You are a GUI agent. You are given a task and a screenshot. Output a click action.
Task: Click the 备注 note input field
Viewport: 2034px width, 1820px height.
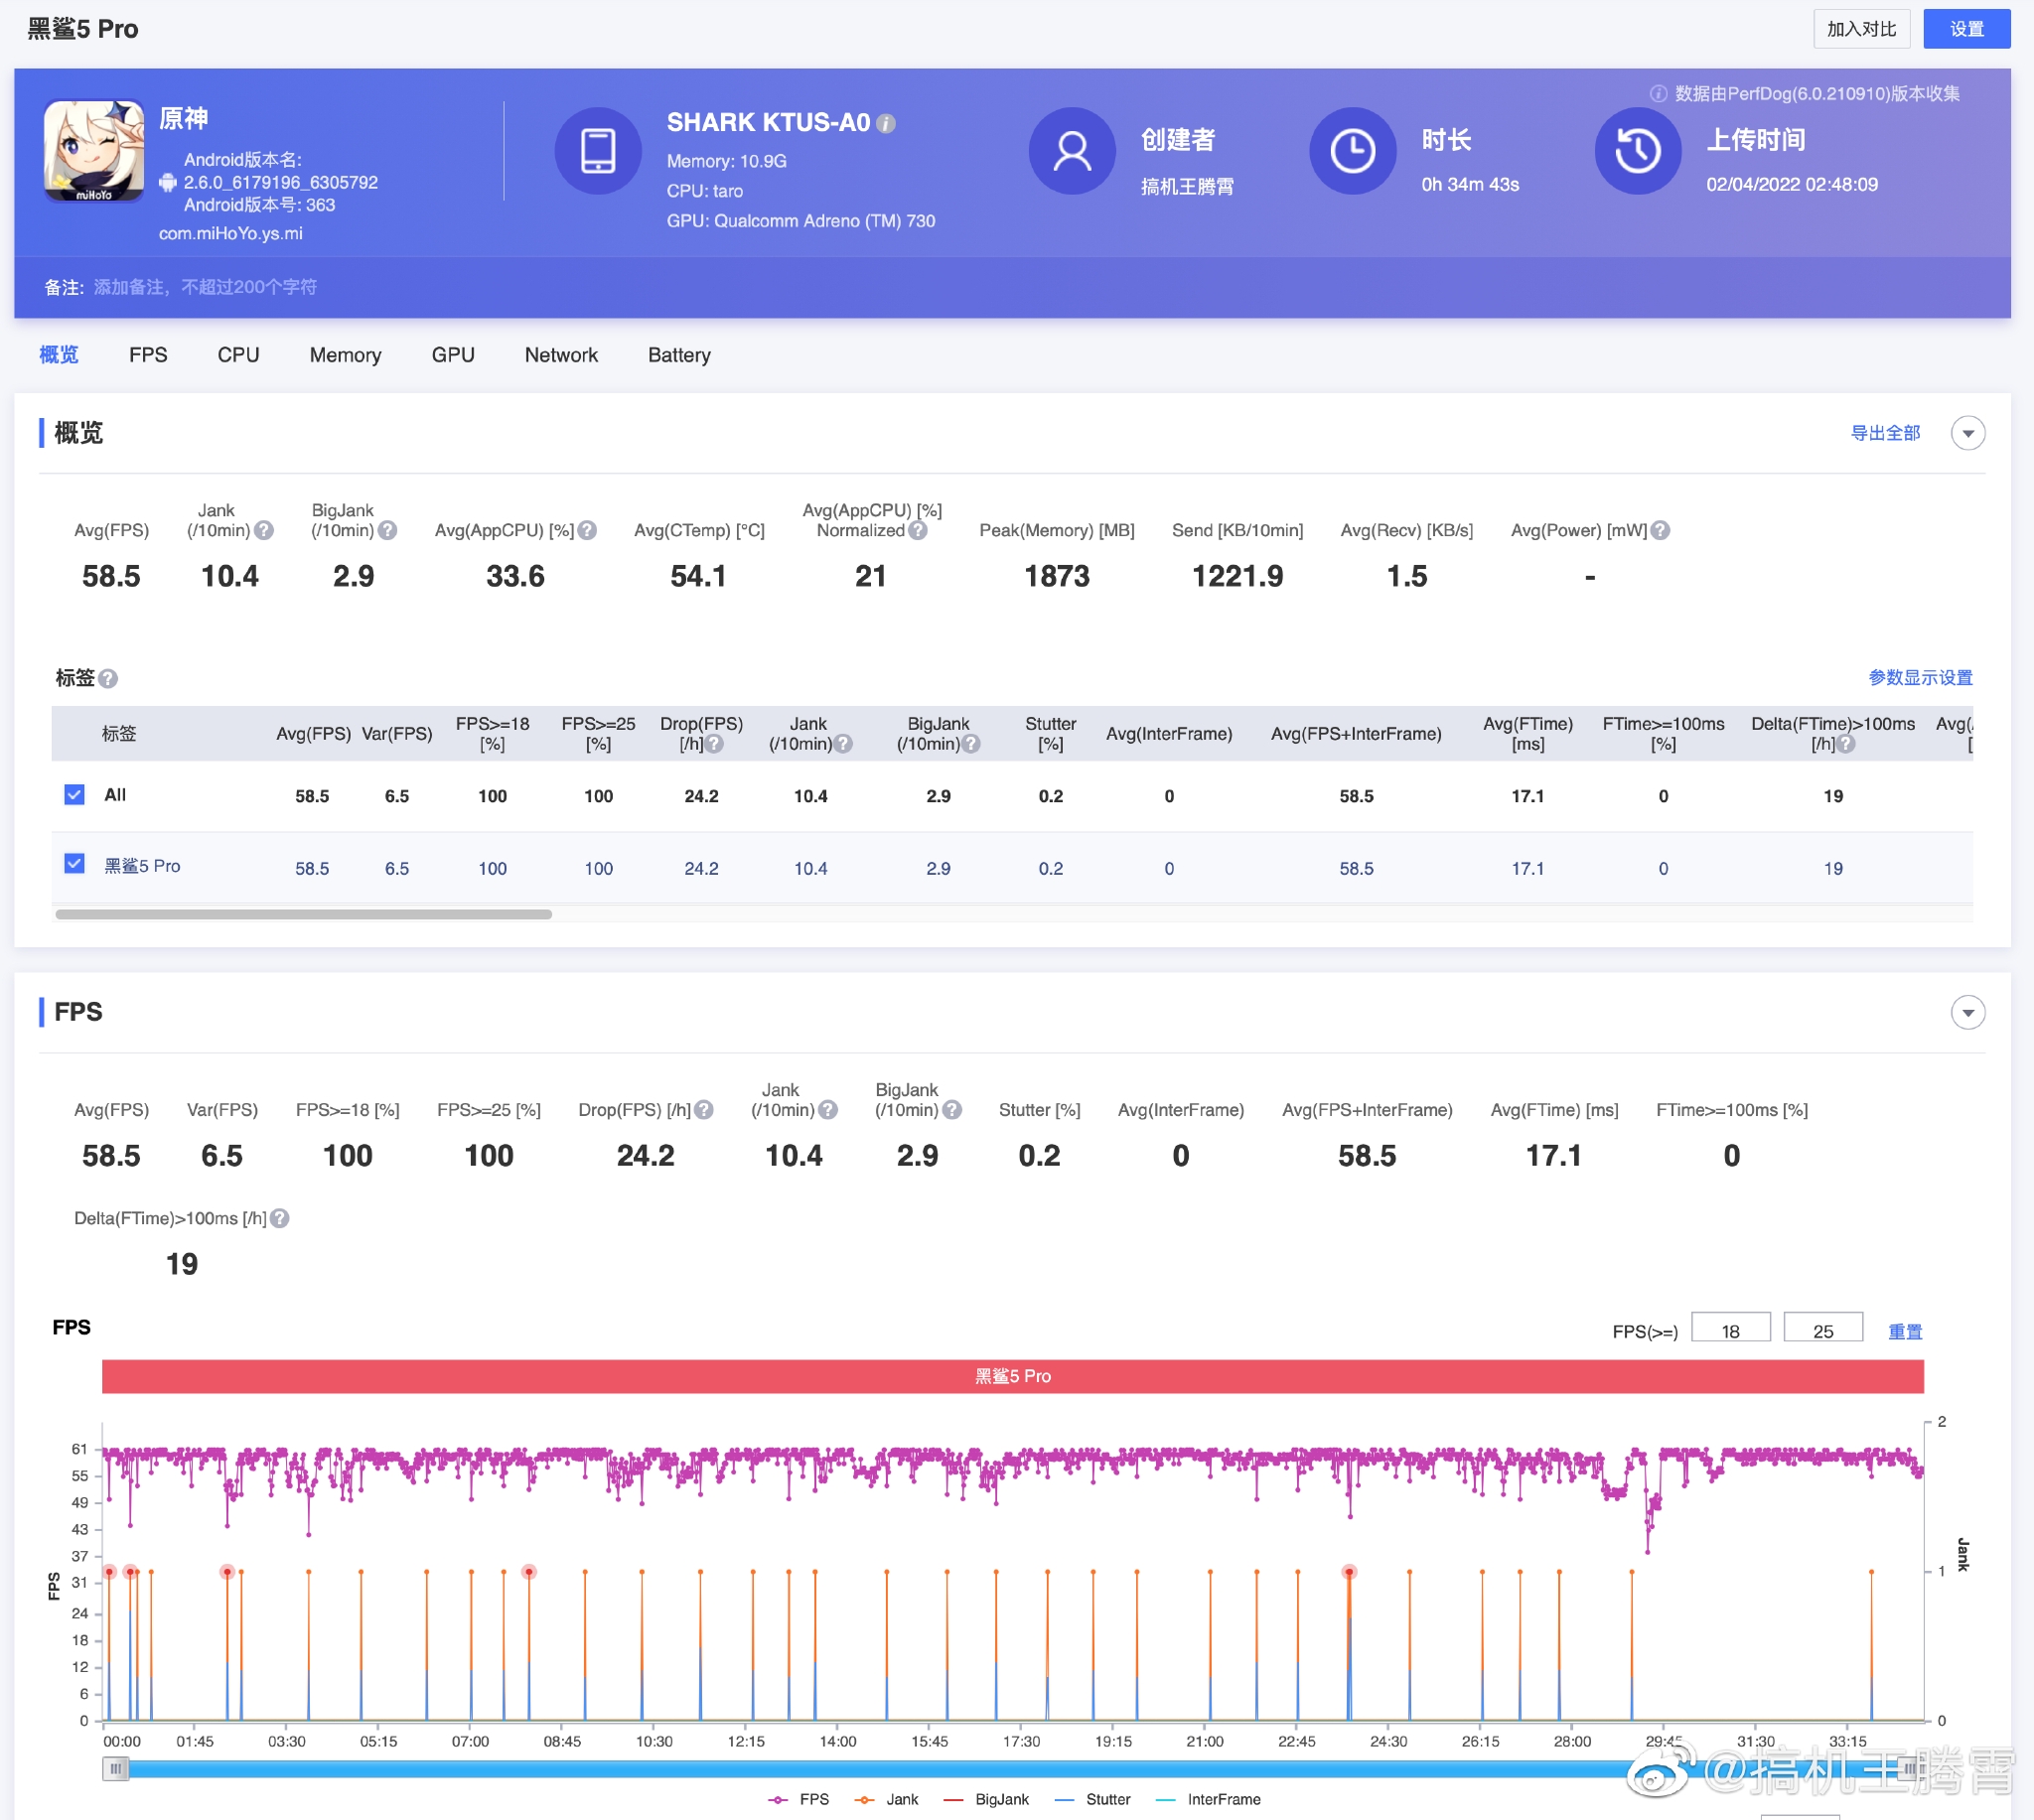point(205,287)
